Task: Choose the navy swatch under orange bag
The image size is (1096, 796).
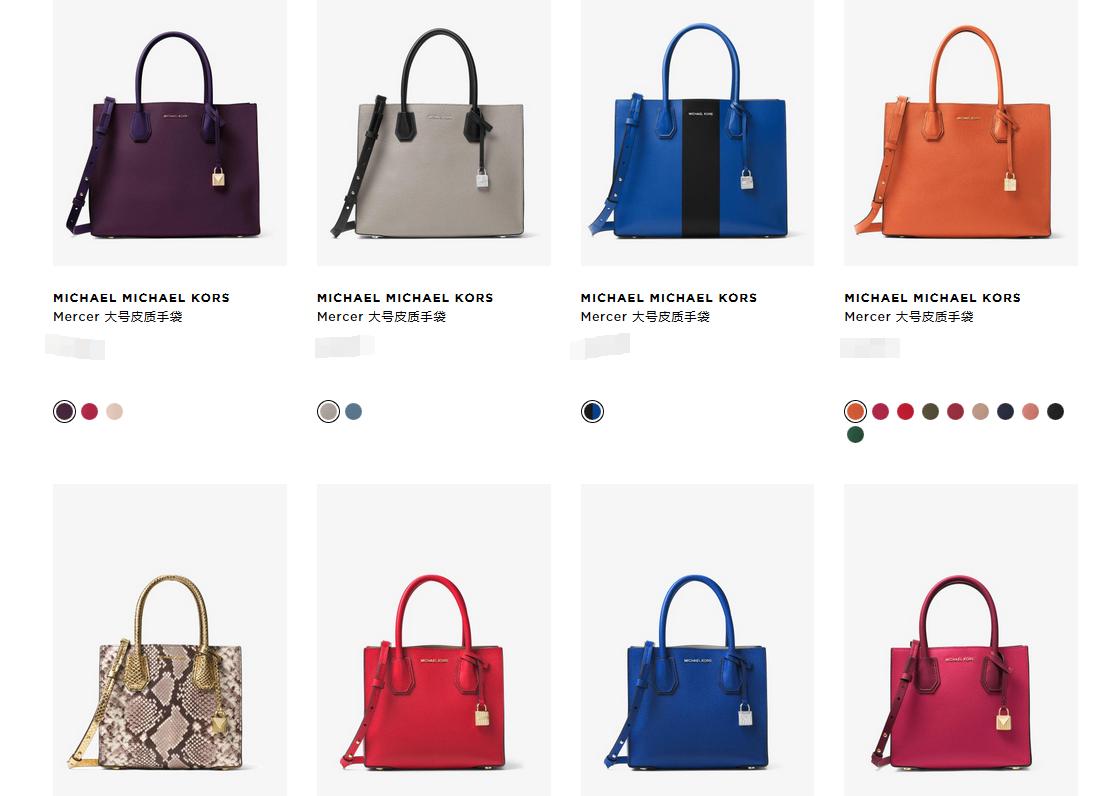Action: [1006, 412]
